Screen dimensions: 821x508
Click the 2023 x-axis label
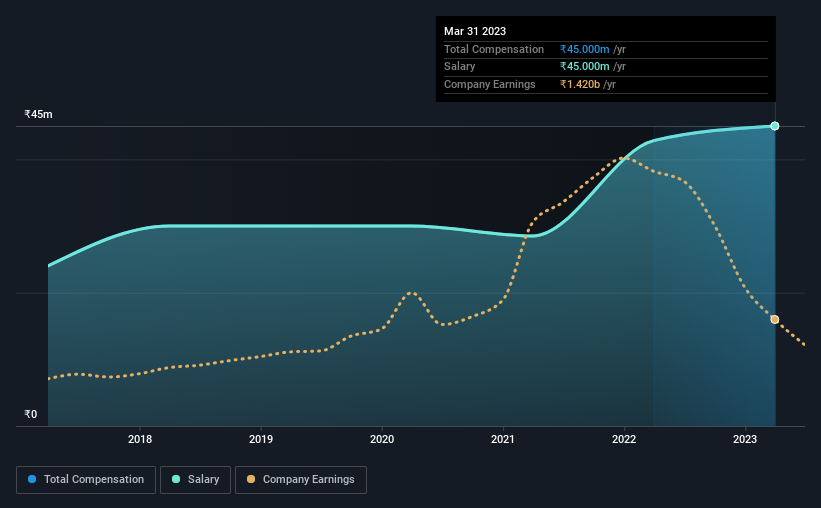(x=745, y=439)
